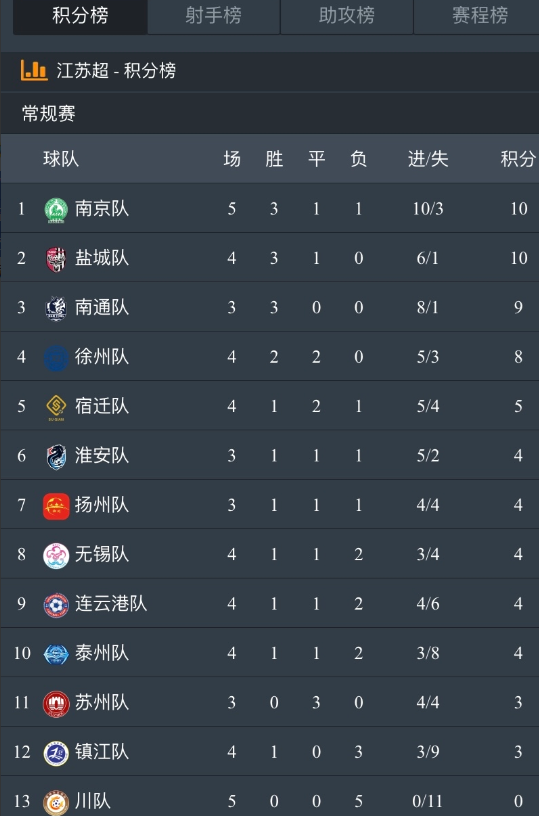
Task: Click the orange bar chart icon
Action: pyautogui.click(x=34, y=70)
